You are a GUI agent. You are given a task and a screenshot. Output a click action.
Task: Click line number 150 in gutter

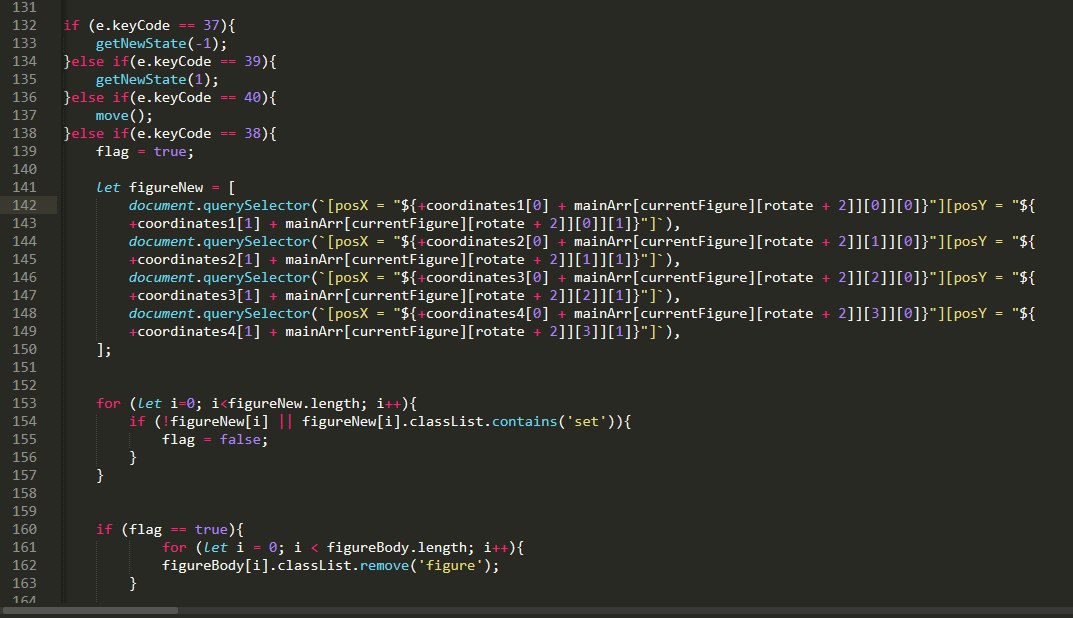(24, 349)
